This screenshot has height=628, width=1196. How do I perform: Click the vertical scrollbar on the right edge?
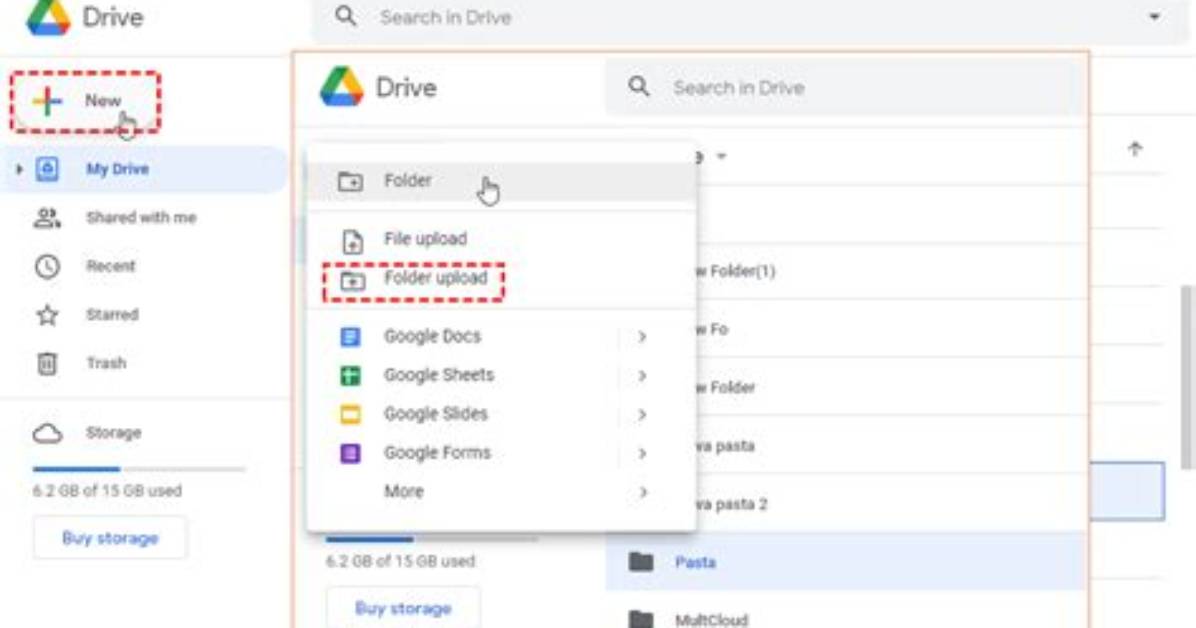pyautogui.click(x=1188, y=378)
